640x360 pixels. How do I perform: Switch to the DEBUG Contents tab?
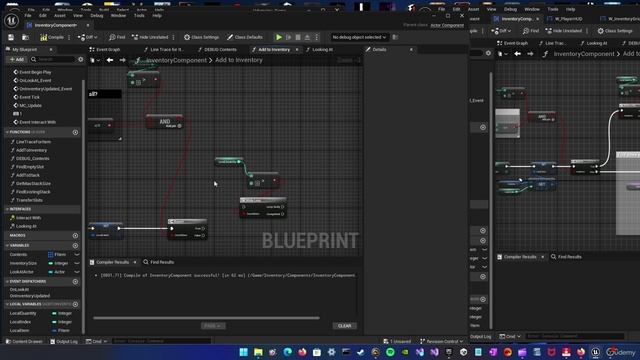217,49
